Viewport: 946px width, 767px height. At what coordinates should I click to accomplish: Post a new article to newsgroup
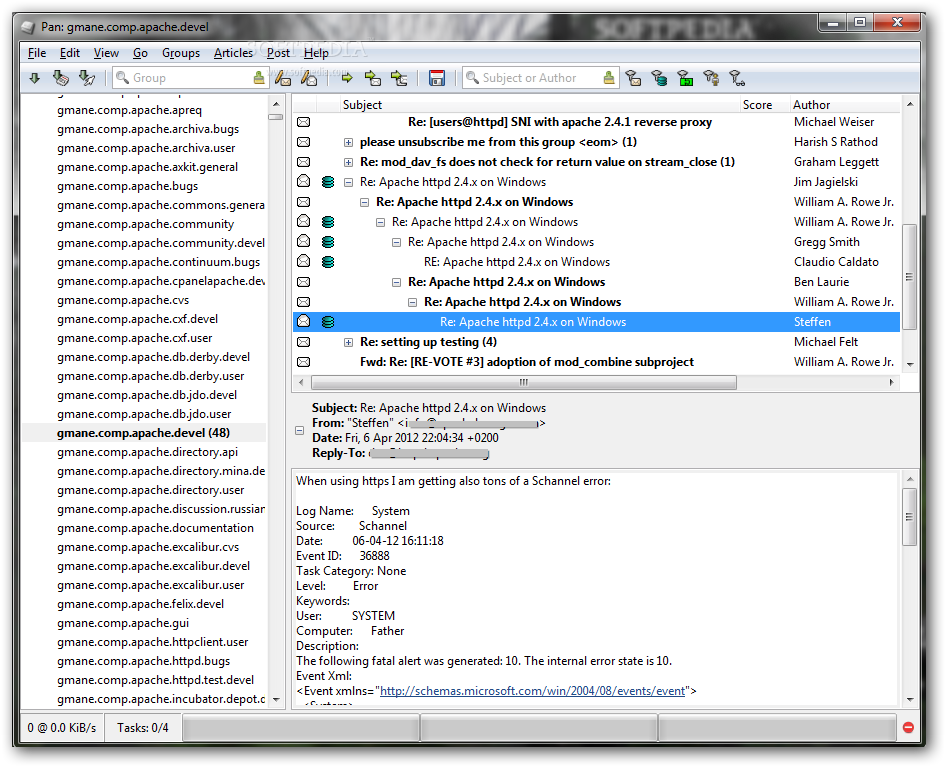coord(282,78)
